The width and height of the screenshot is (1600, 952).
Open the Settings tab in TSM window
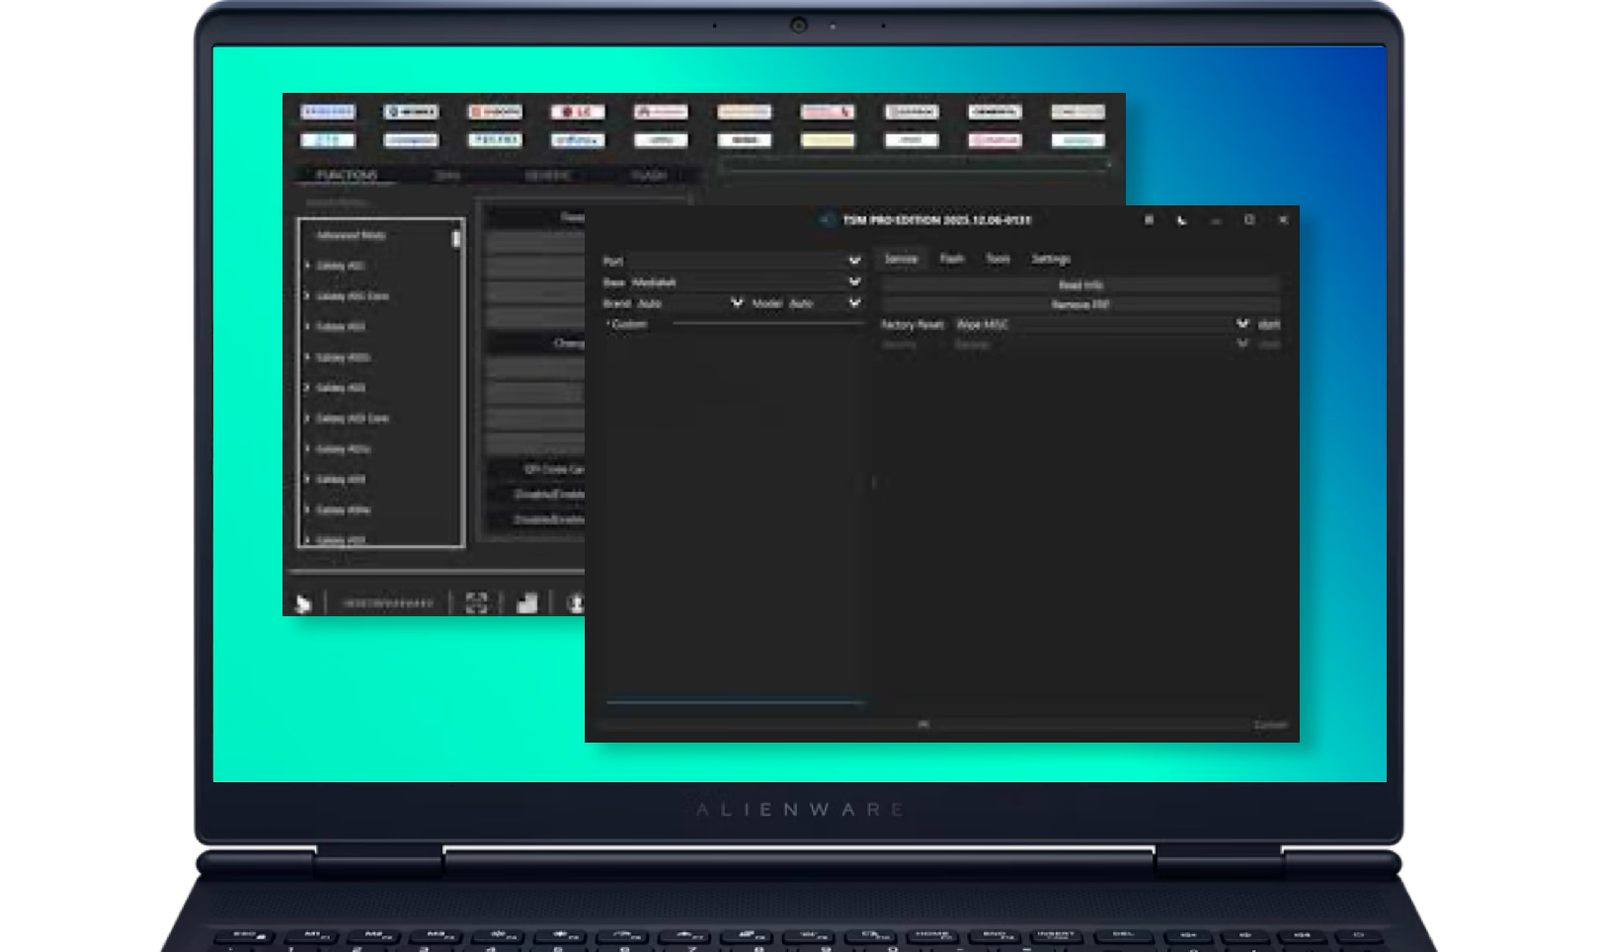(1051, 259)
